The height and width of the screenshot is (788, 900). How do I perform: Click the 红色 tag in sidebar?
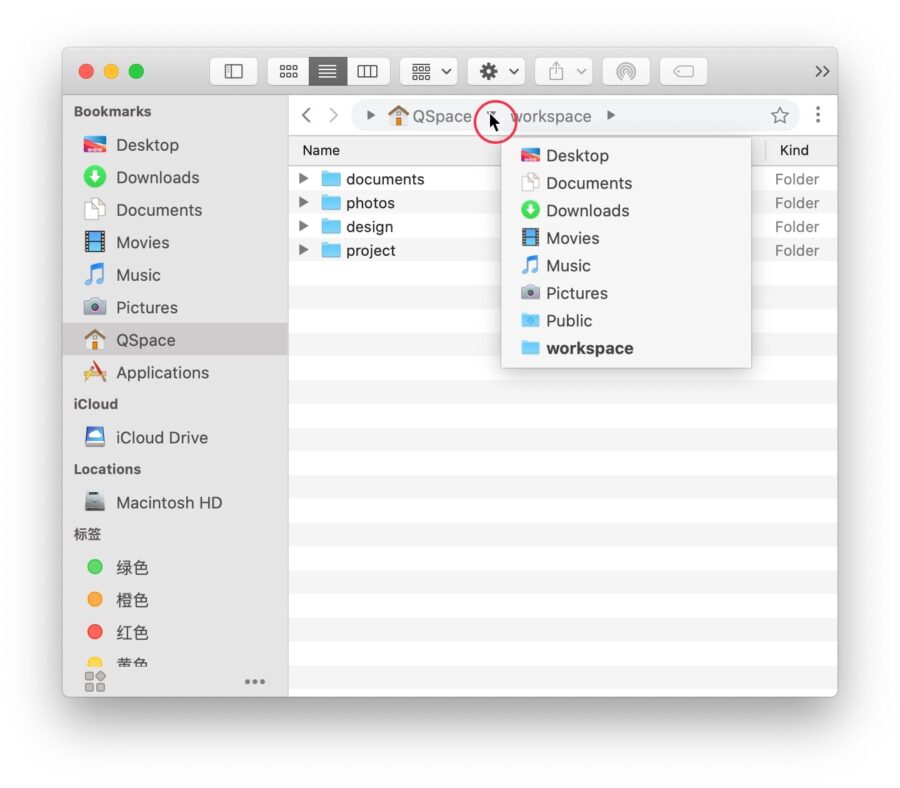(x=131, y=632)
